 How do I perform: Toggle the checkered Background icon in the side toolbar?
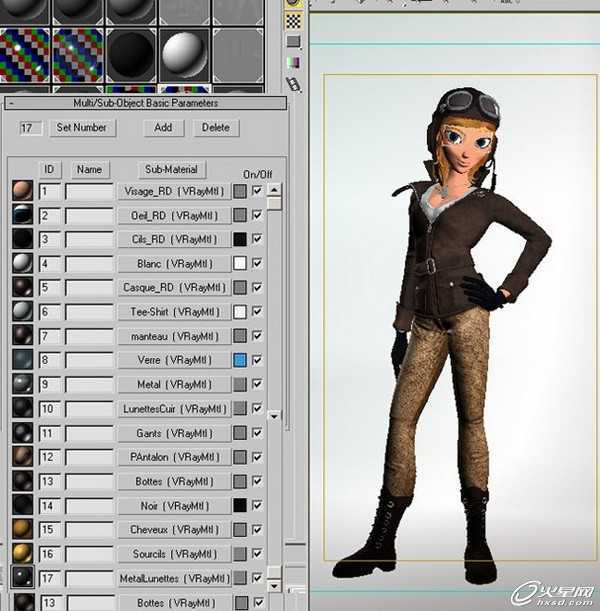(x=293, y=21)
